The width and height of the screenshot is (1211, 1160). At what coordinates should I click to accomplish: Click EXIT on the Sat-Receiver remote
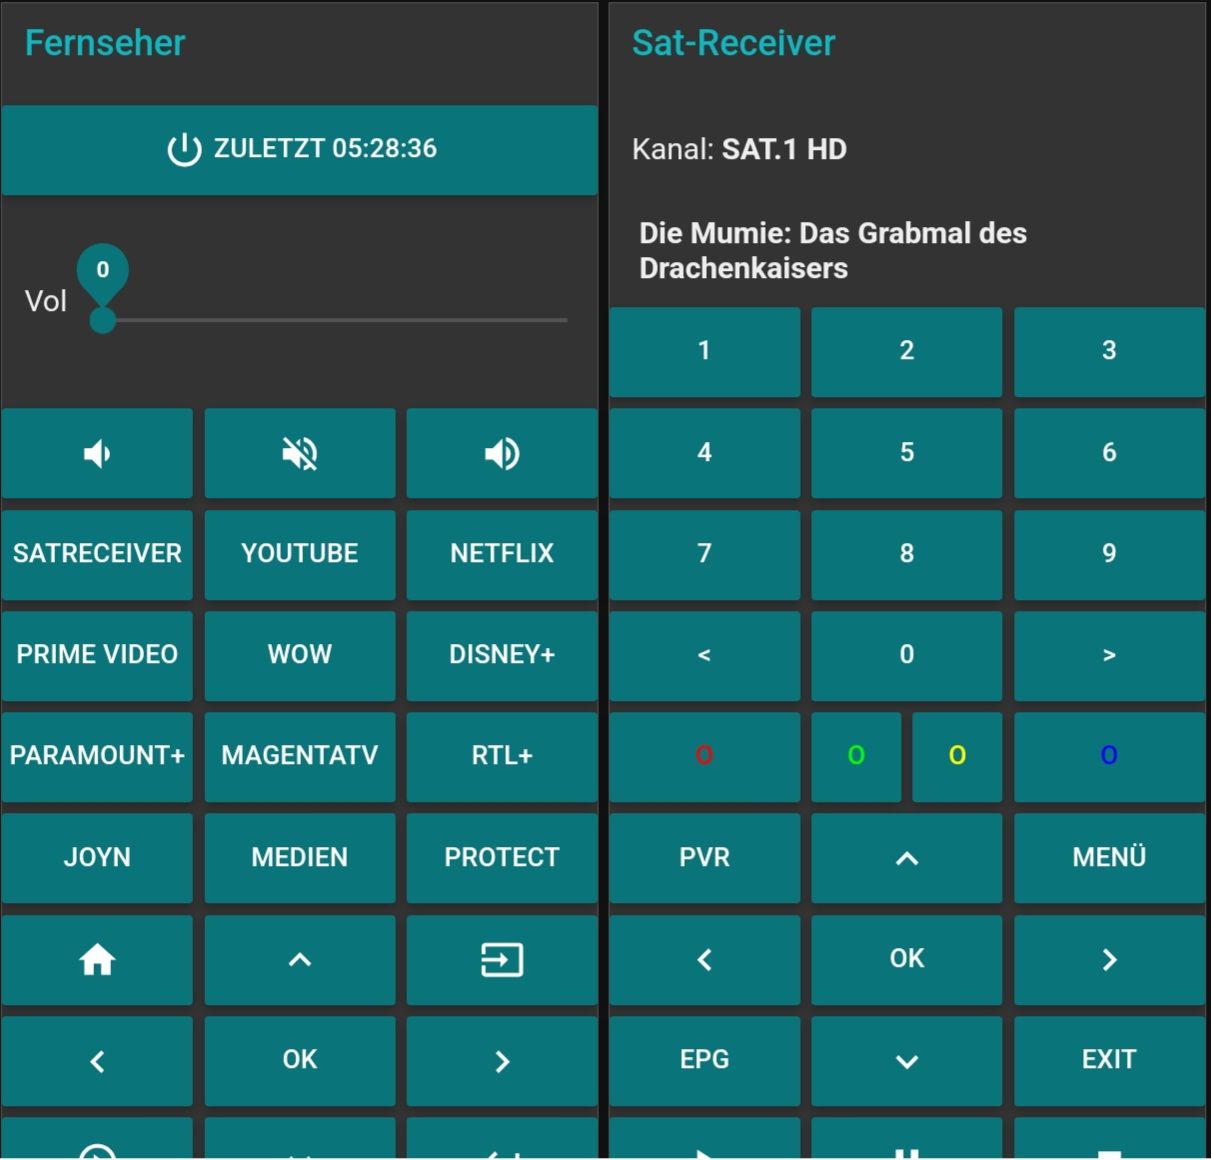tap(1109, 1061)
